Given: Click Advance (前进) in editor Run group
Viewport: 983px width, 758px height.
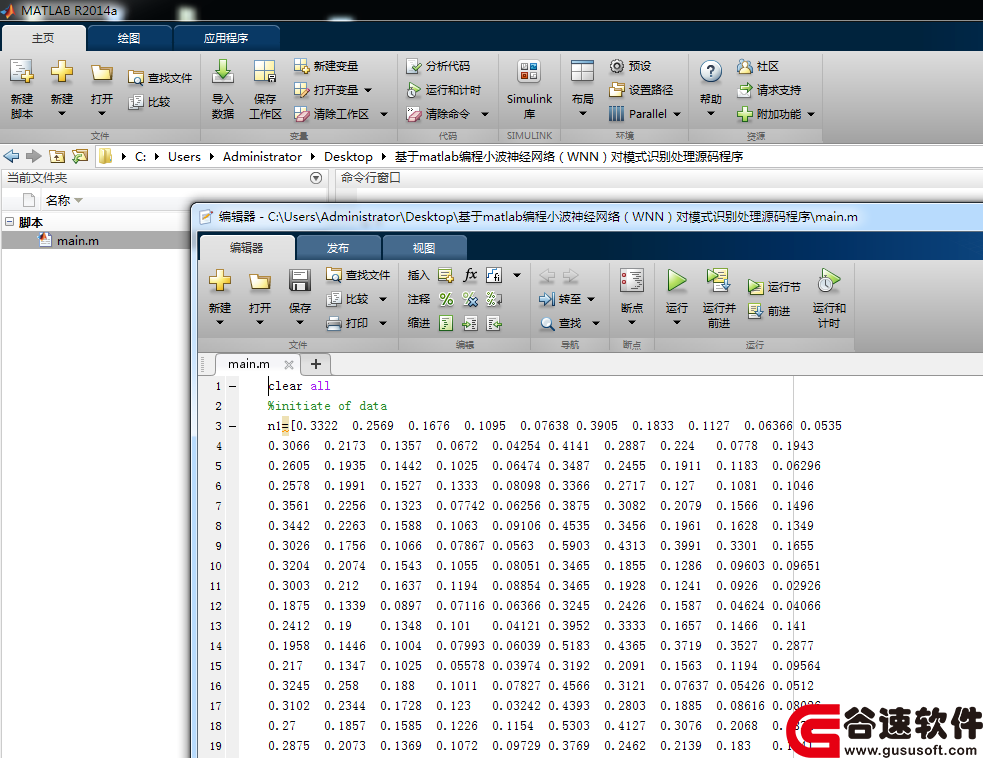Looking at the screenshot, I should tap(769, 311).
